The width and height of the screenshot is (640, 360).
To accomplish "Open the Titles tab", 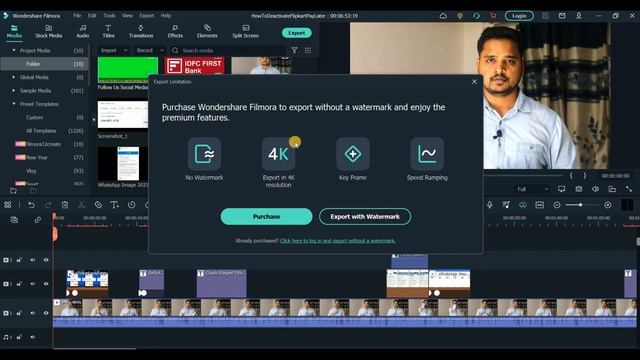I will click(x=108, y=31).
